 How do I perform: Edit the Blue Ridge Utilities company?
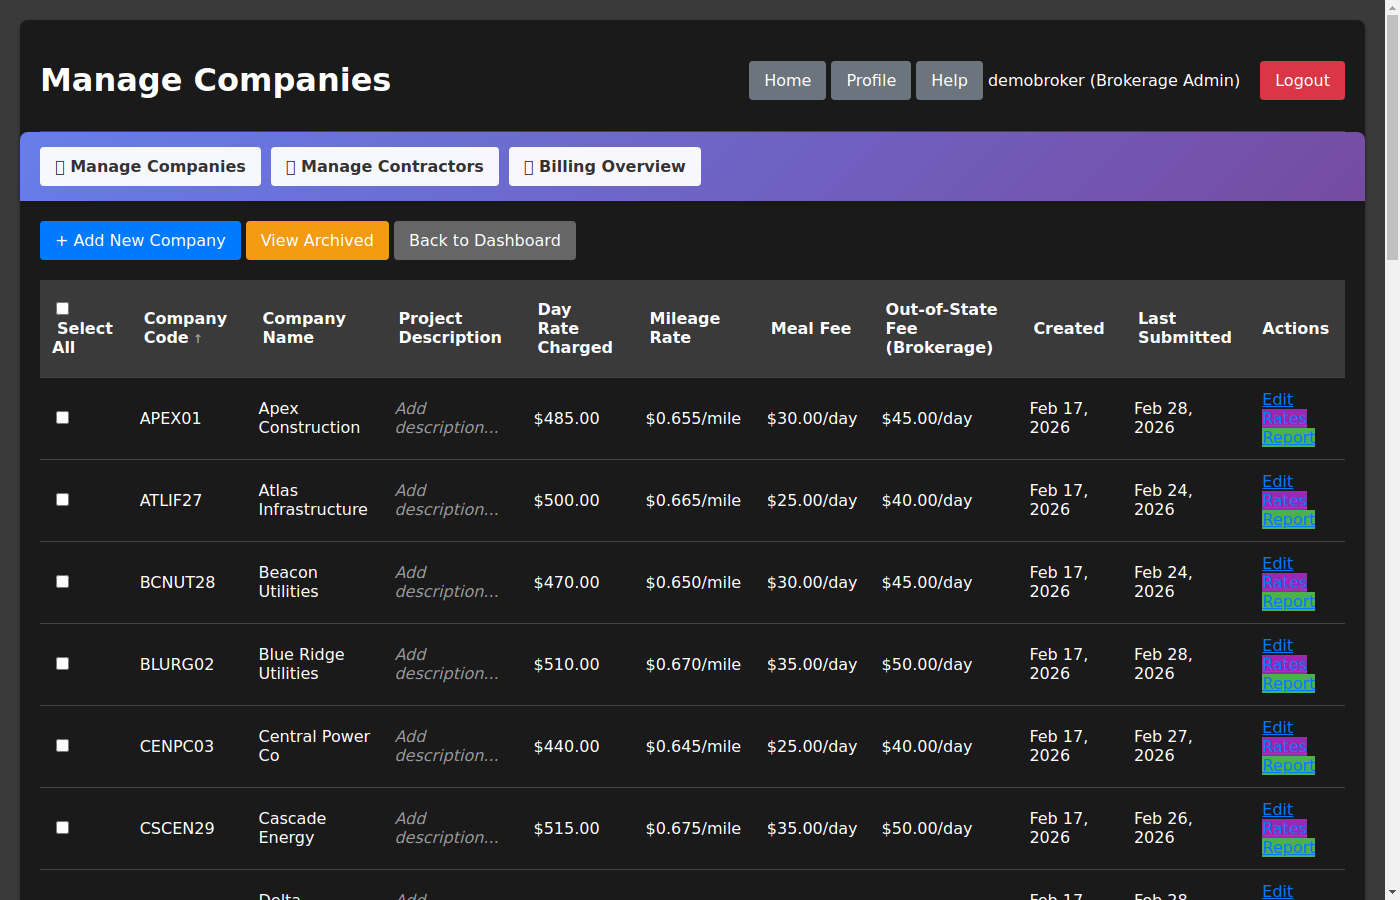tap(1277, 645)
